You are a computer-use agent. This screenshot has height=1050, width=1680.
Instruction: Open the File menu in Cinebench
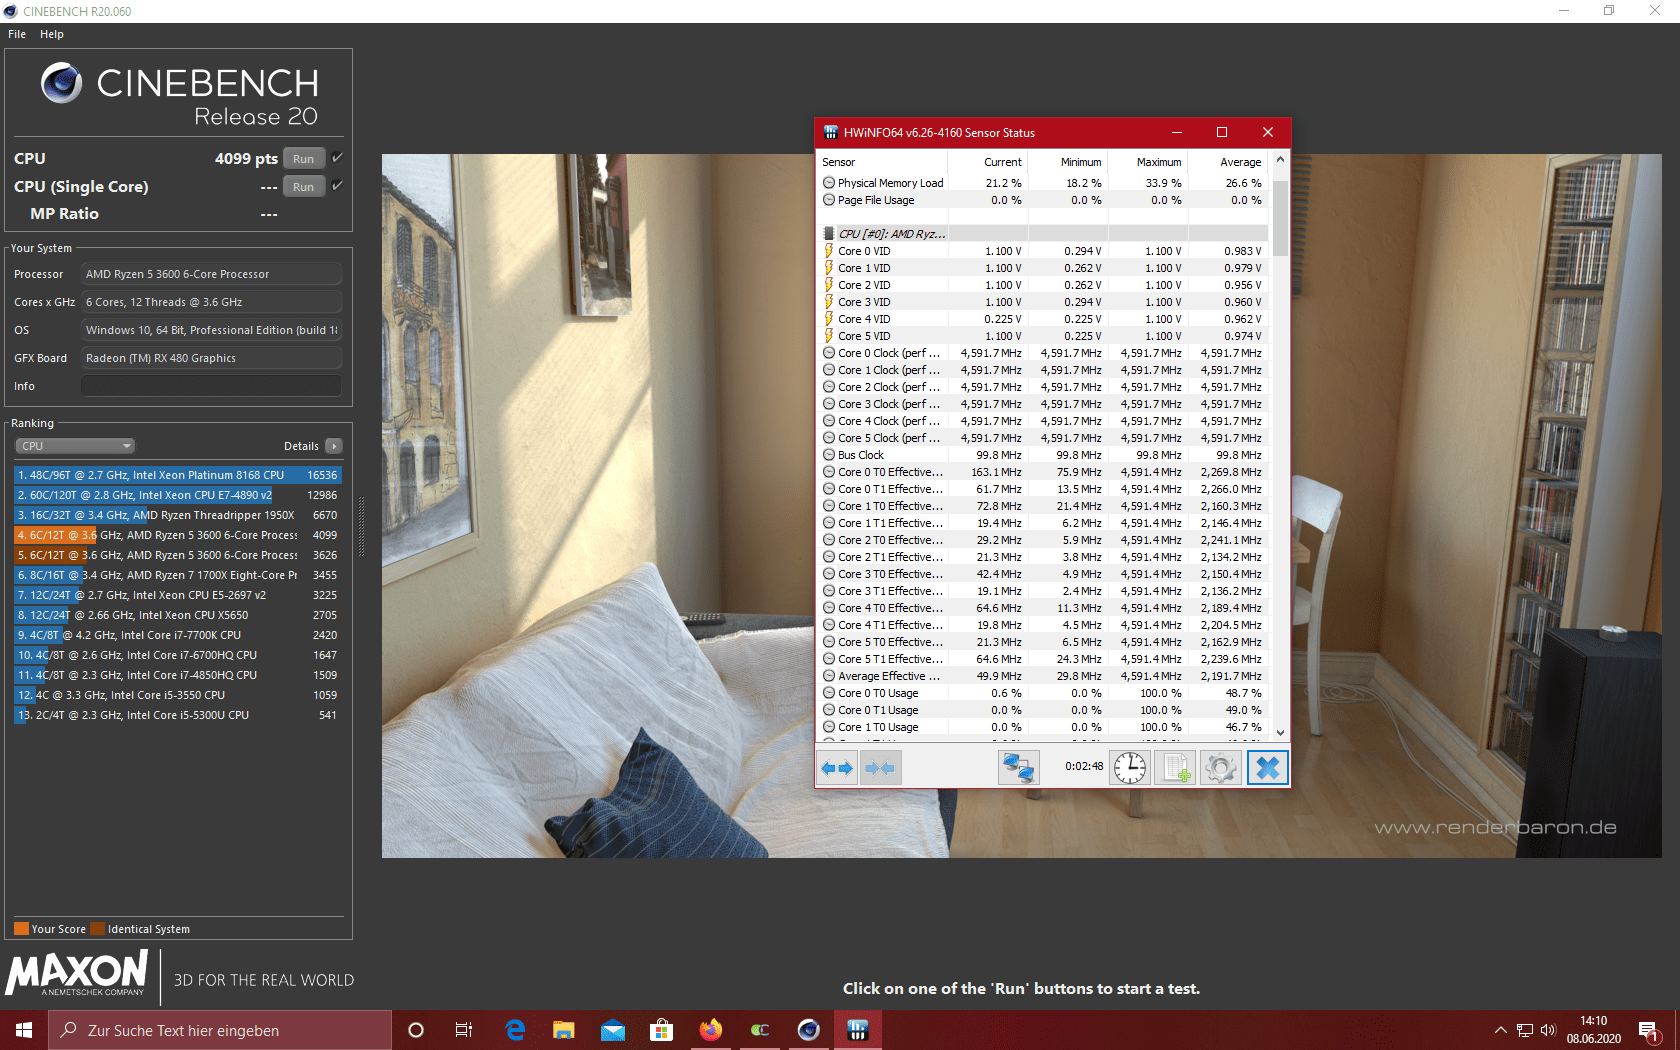pyautogui.click(x=17, y=34)
